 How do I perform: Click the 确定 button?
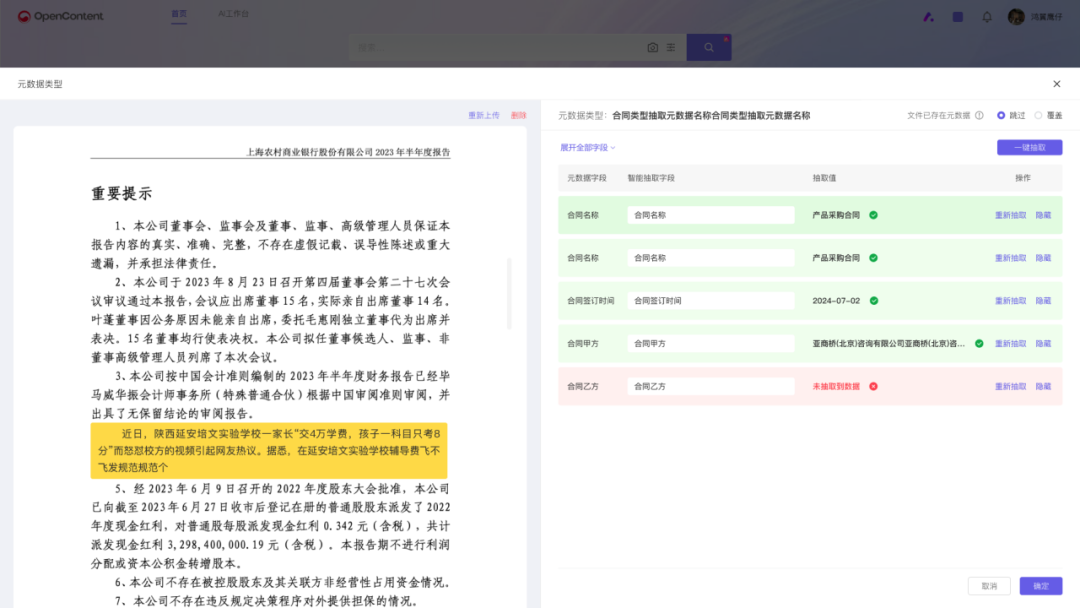[1041, 586]
